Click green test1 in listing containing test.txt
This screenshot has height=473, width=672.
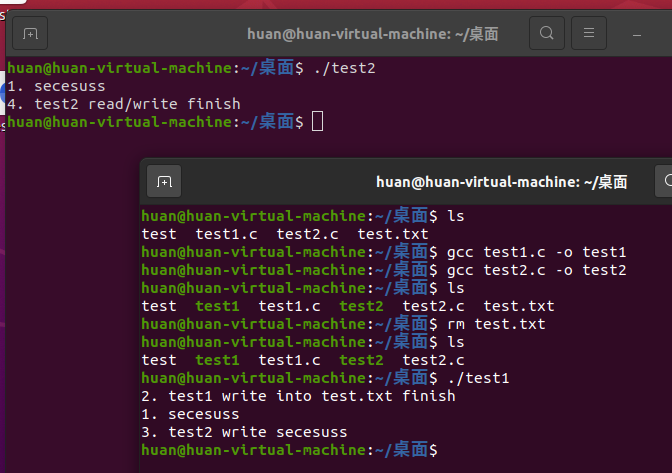(x=217, y=306)
